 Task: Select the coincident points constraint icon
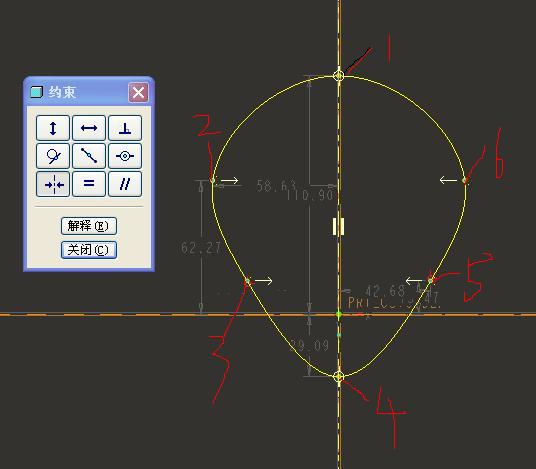pos(125,156)
